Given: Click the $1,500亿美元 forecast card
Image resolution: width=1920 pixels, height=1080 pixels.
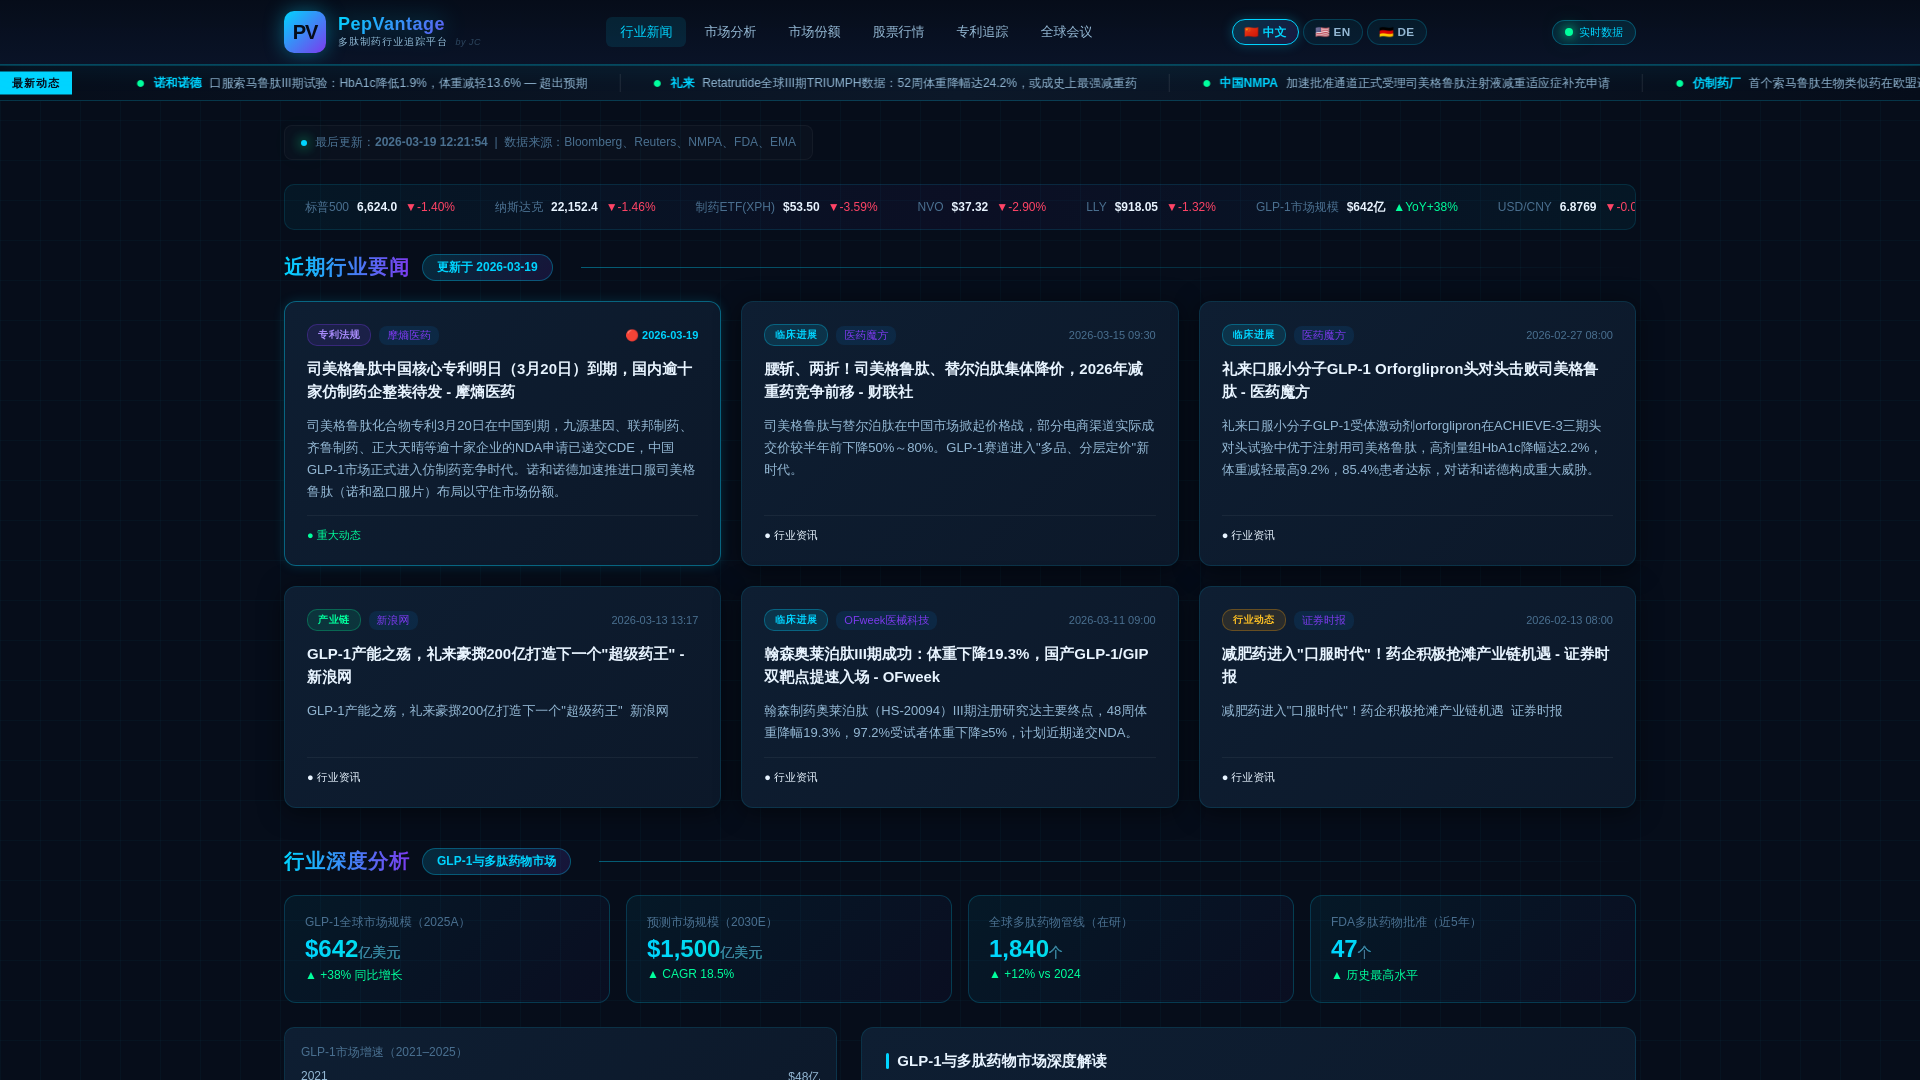Looking at the screenshot, I should (x=789, y=949).
